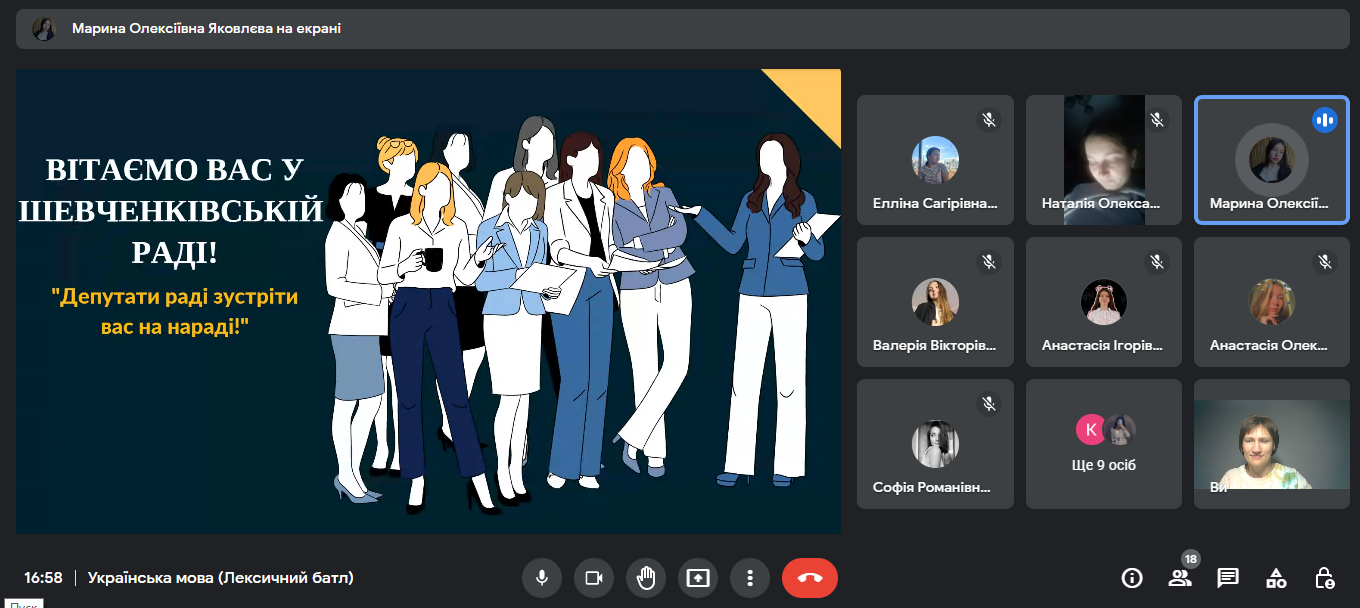
Task: Click the Софія Романівн... participant tile
Action: pyautogui.click(x=935, y=444)
